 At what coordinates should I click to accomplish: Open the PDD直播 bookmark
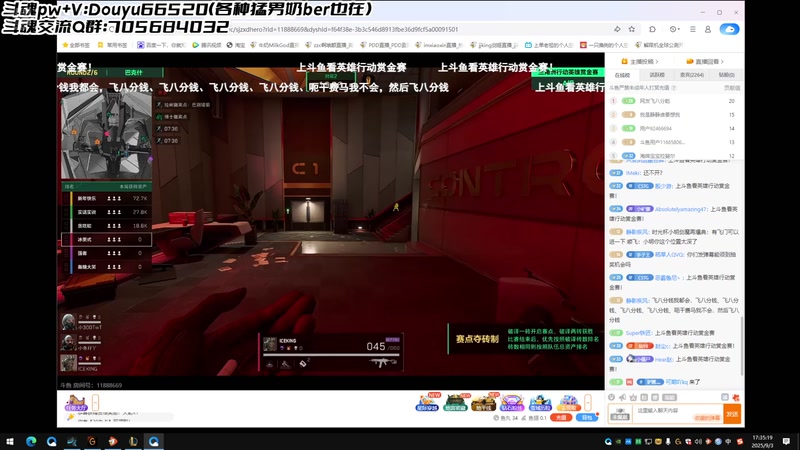click(385, 45)
